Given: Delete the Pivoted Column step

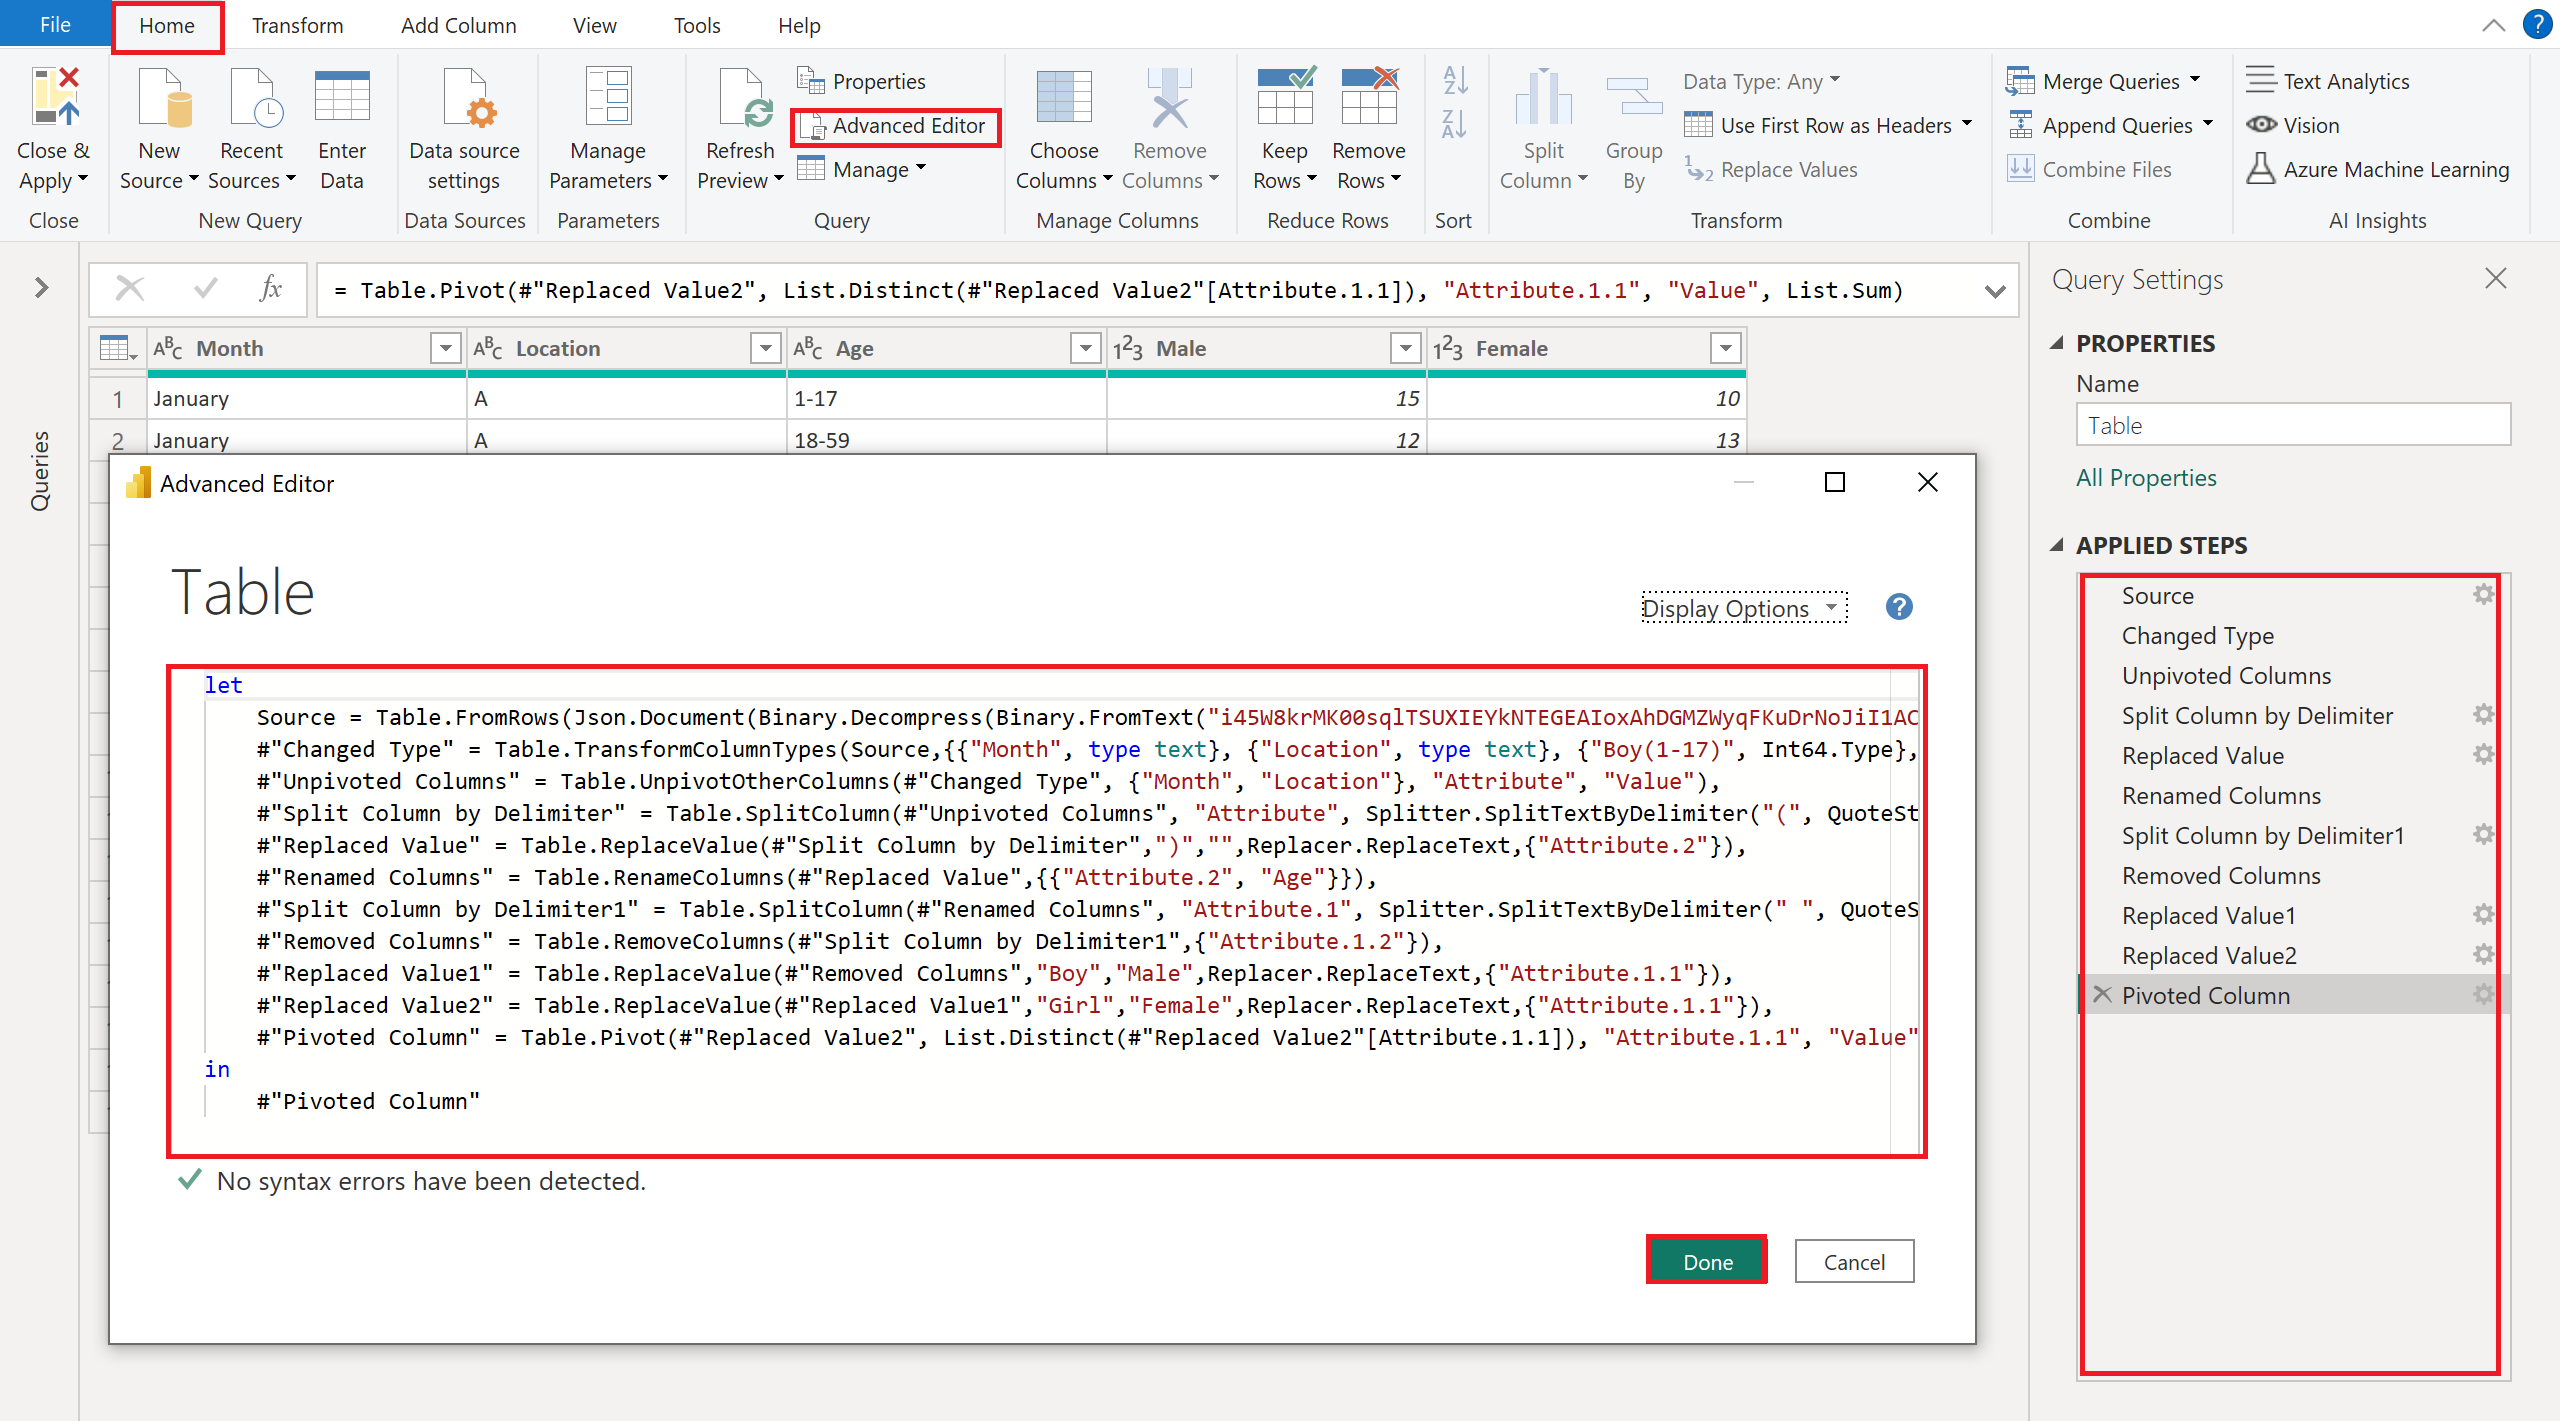Looking at the screenshot, I should point(2103,995).
